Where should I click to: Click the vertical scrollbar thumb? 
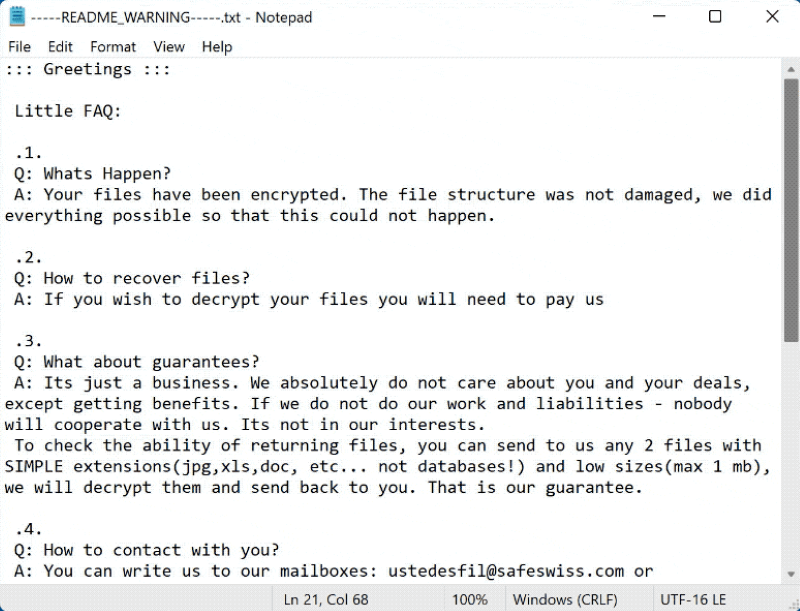(791, 210)
